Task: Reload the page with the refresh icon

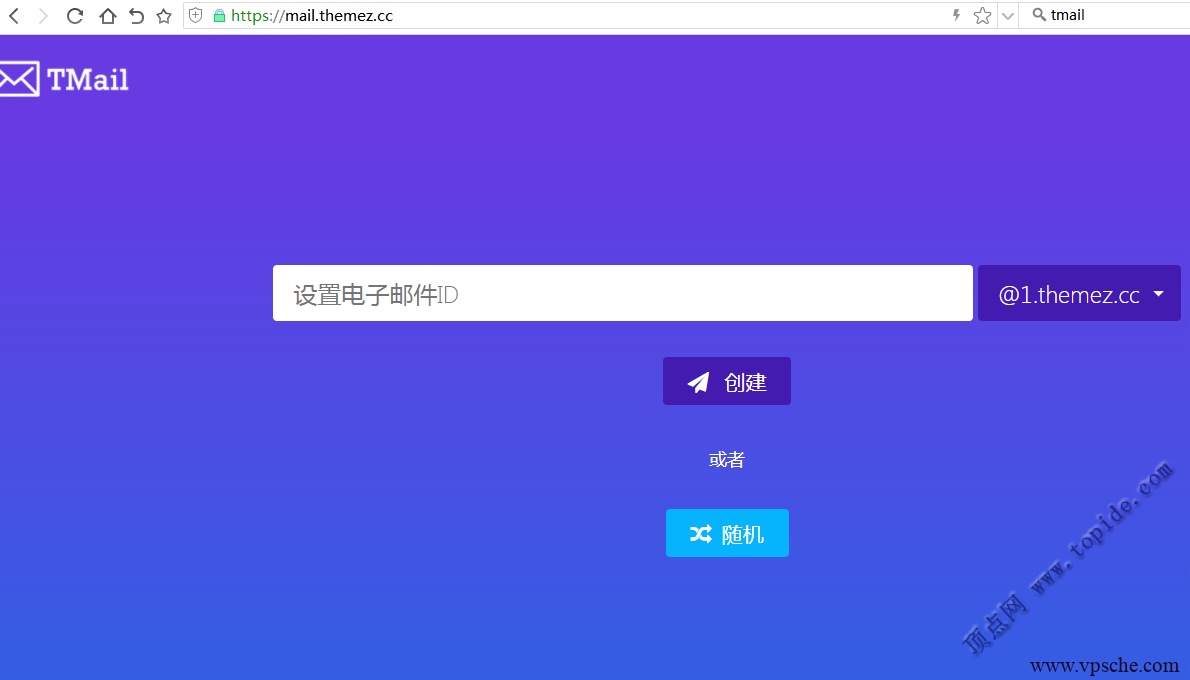Action: coord(75,16)
